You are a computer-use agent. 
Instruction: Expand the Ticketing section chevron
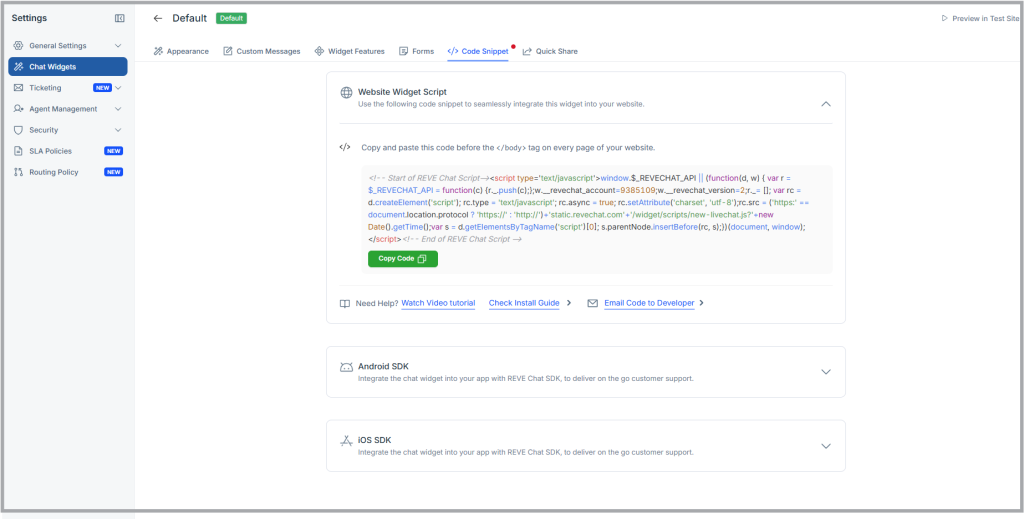[x=118, y=87]
